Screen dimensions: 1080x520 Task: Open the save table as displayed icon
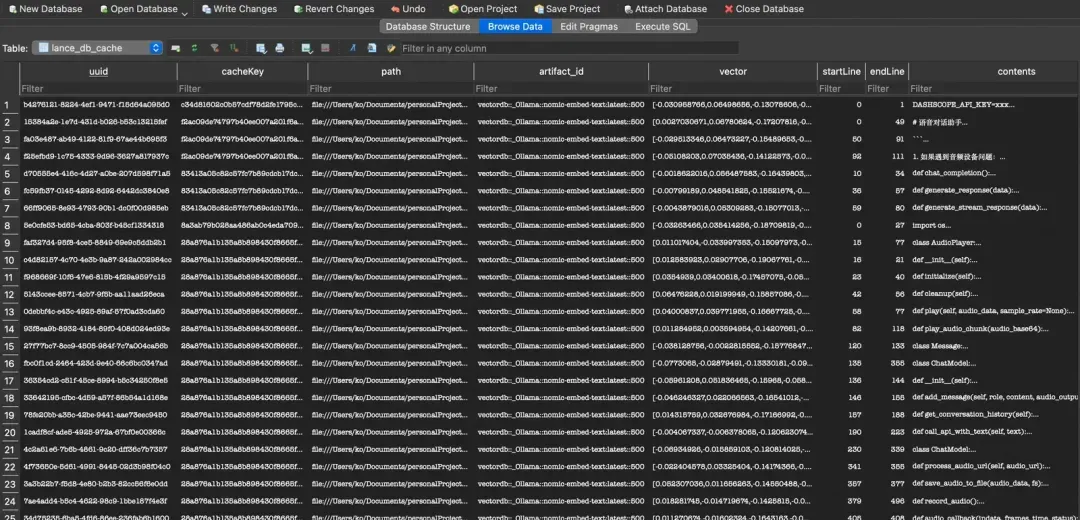(261, 48)
